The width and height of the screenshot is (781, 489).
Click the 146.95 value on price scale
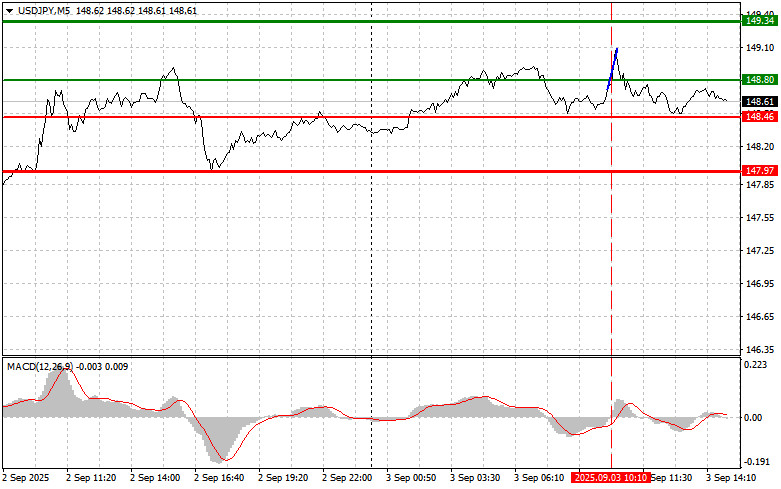tap(760, 283)
